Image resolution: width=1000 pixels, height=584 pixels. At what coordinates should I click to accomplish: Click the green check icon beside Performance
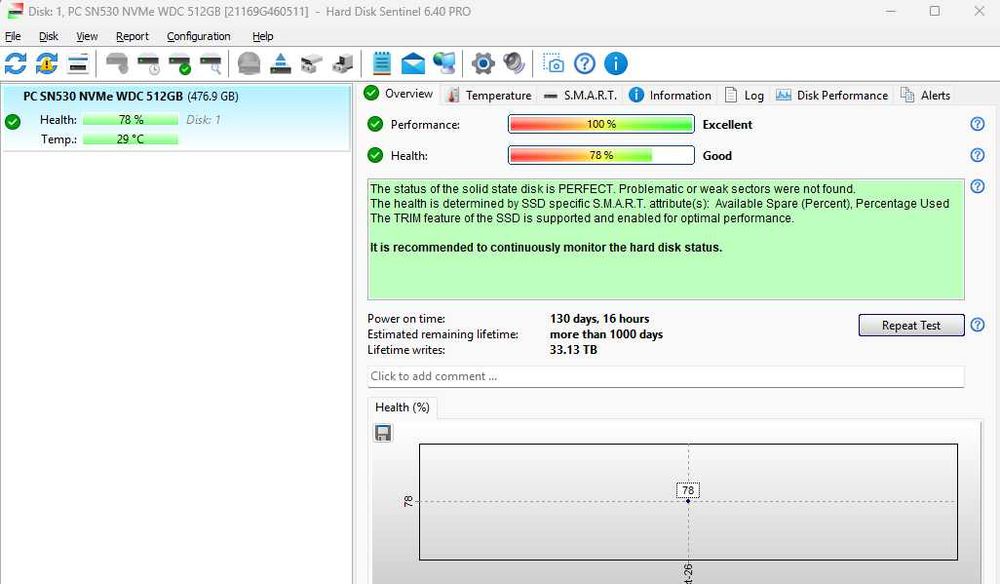click(375, 124)
